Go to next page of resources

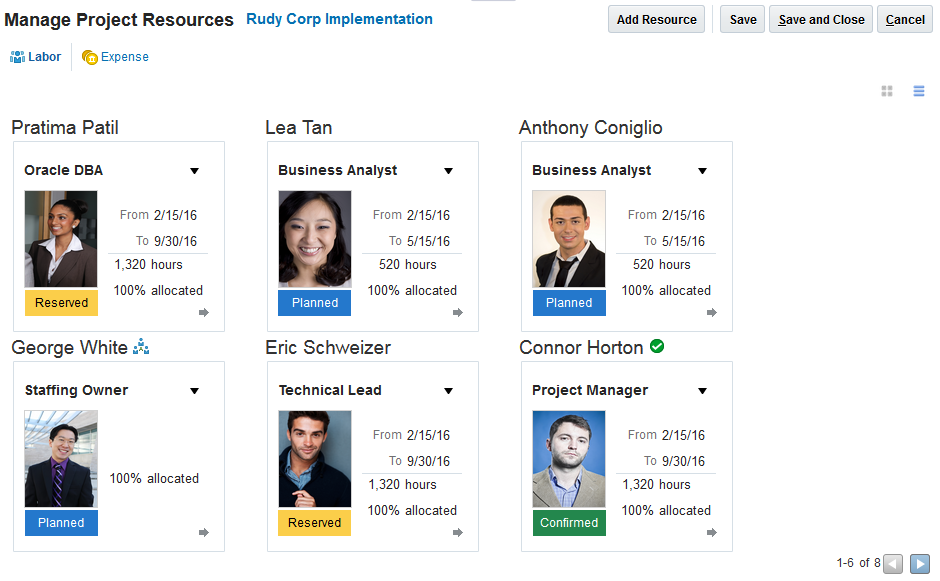920,564
